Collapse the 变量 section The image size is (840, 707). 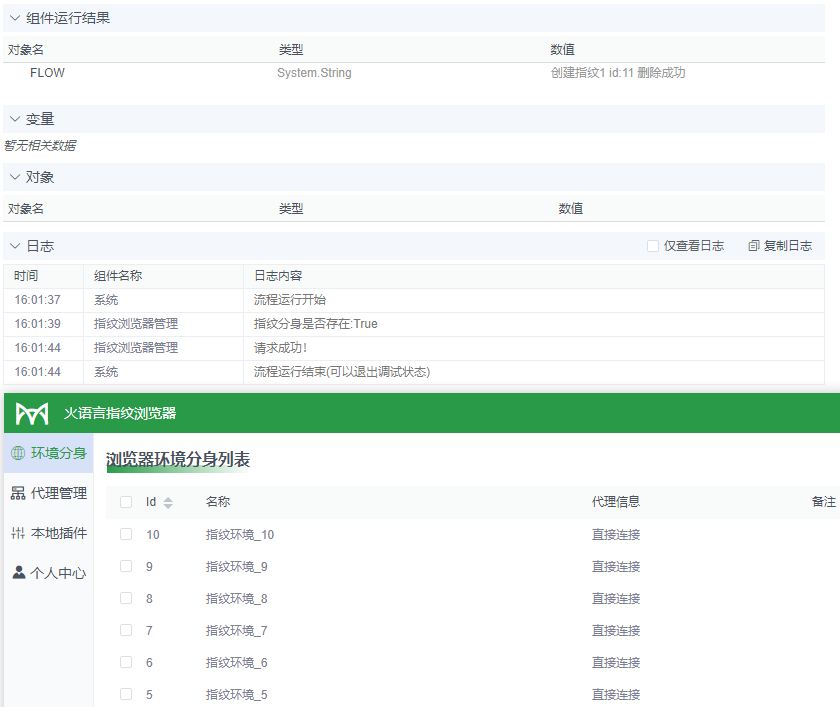coord(13,118)
